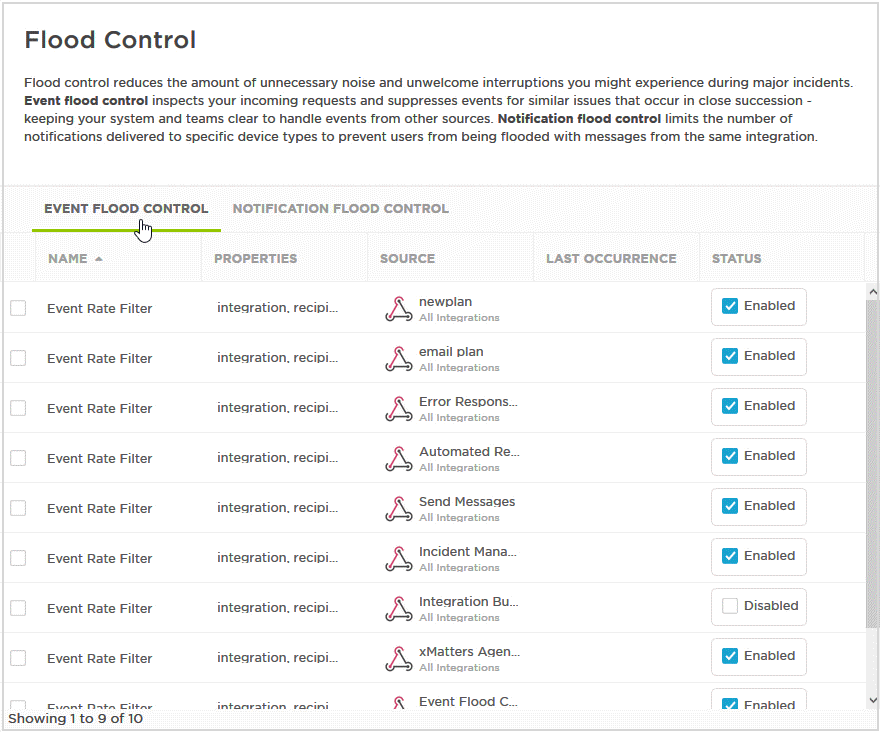The width and height of the screenshot is (880, 732).
Task: Click the xMatters Agent integration icon
Action: pyautogui.click(x=399, y=658)
